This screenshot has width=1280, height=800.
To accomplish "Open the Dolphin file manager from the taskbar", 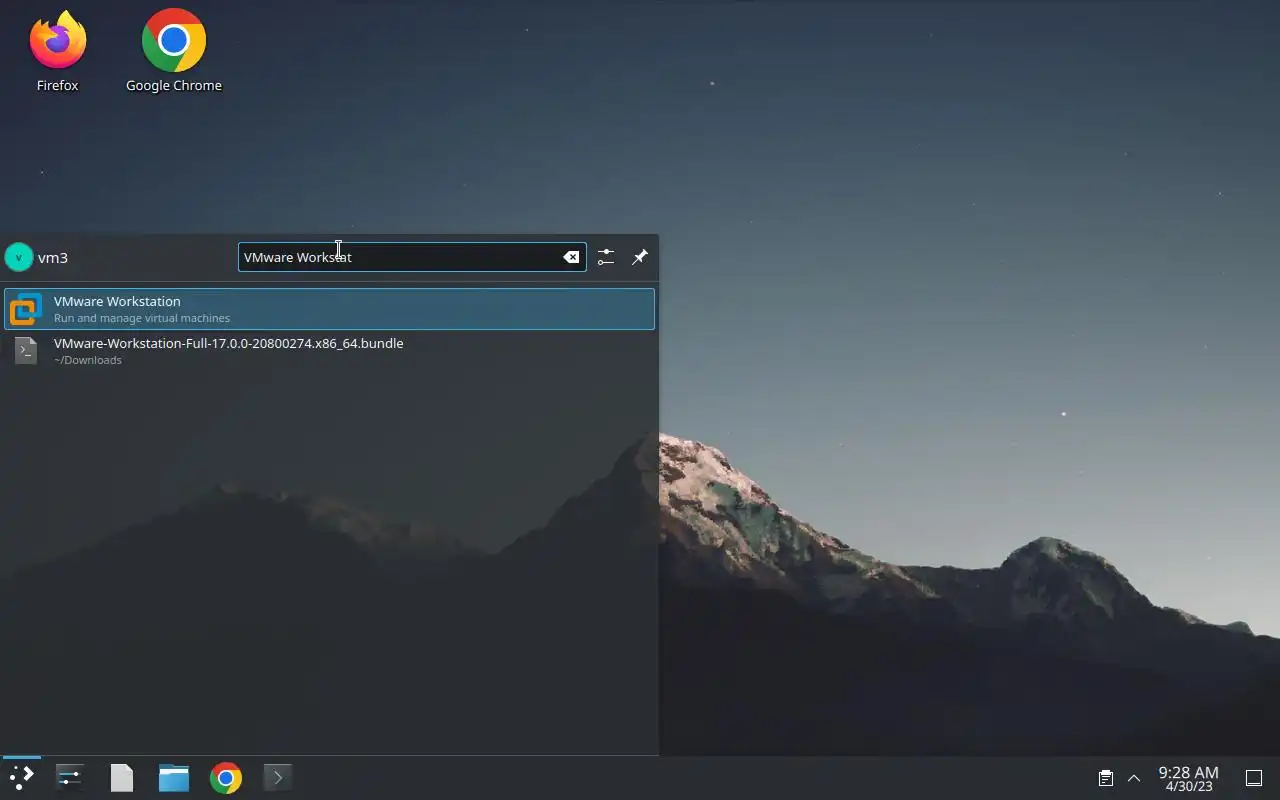I will [x=174, y=778].
